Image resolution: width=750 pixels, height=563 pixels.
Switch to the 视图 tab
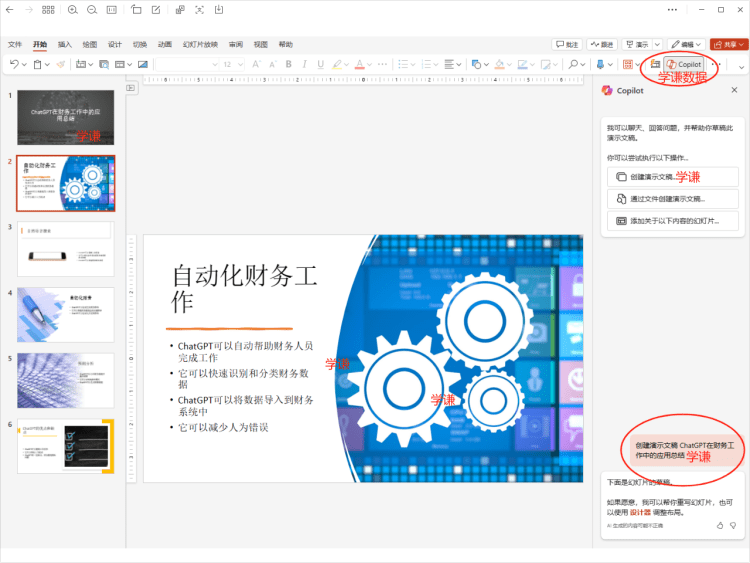(x=260, y=44)
